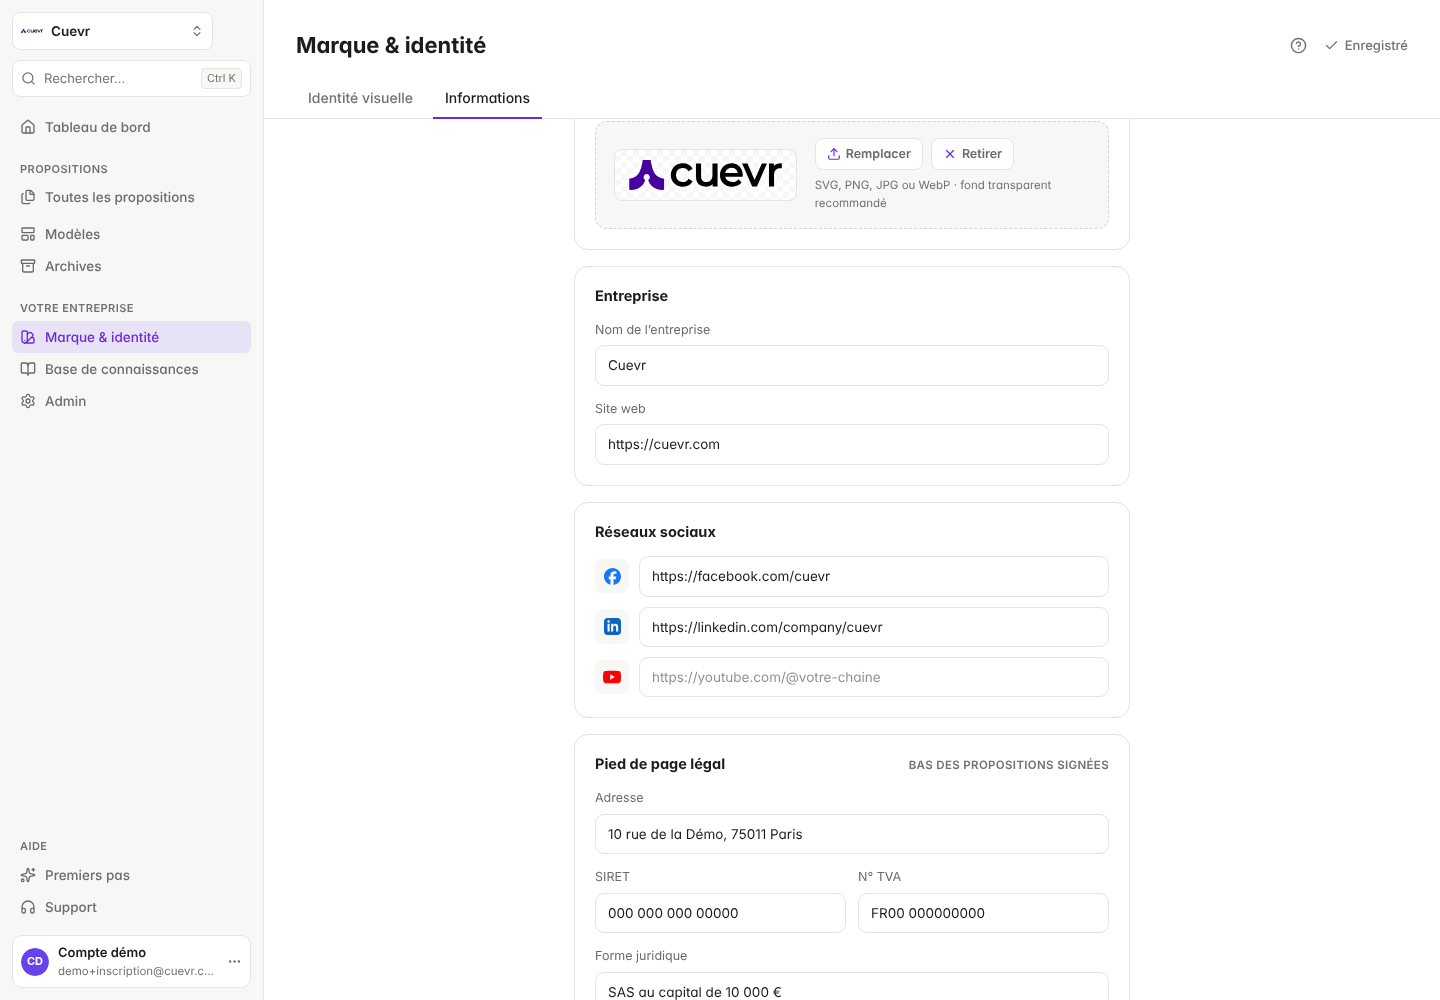Click the SIRET input field
This screenshot has height=1000, width=1440.
click(720, 913)
